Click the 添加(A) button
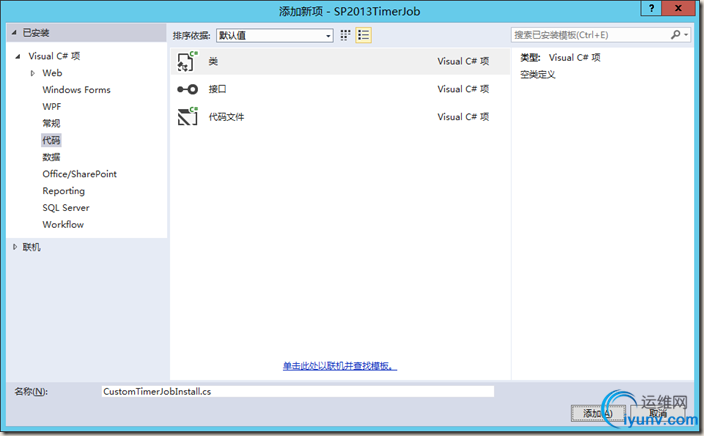 [598, 413]
